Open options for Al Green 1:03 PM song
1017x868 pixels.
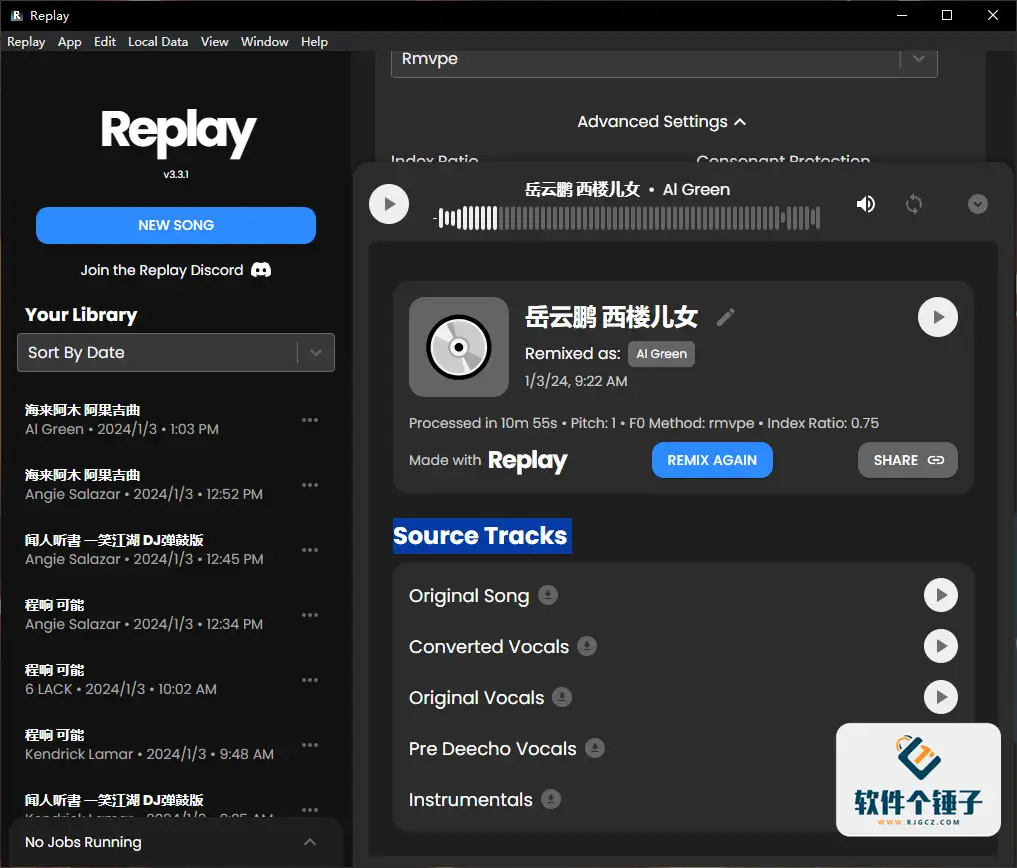310,420
